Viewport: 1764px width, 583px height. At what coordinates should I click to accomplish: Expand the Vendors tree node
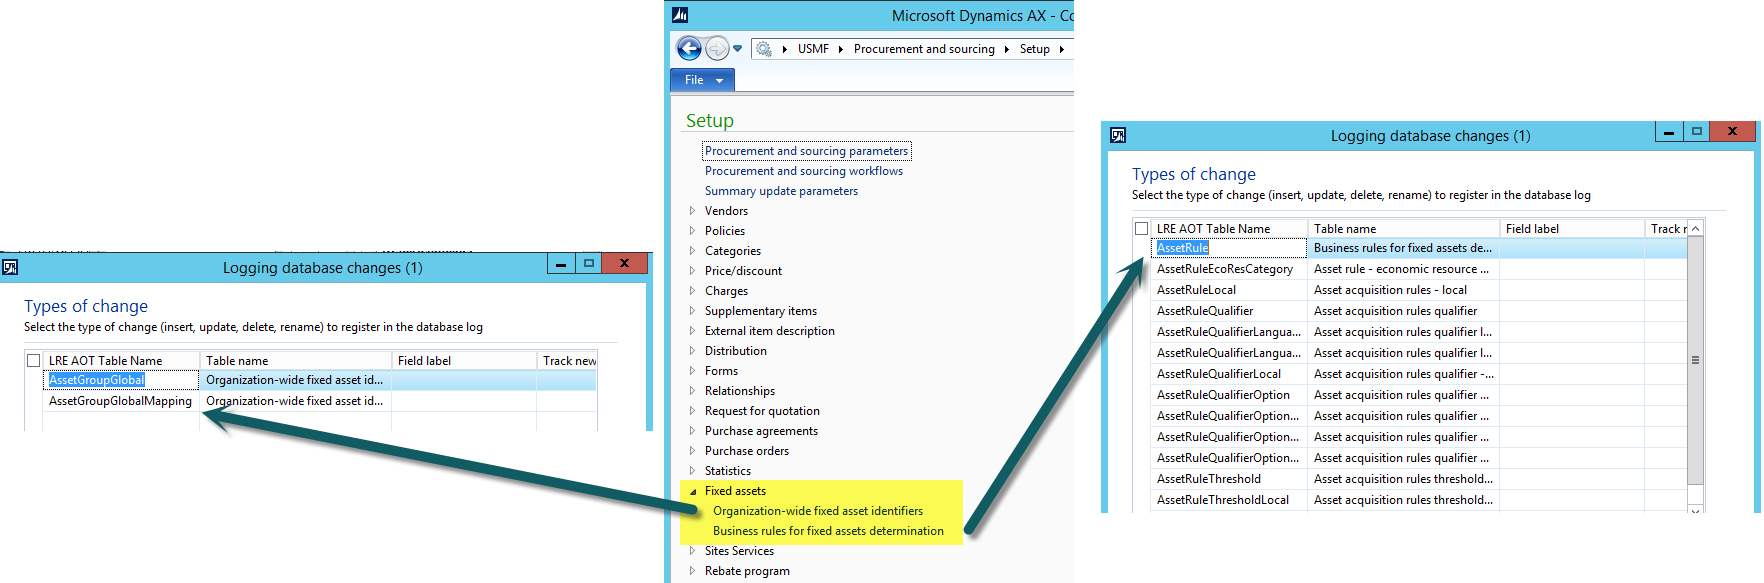point(692,211)
